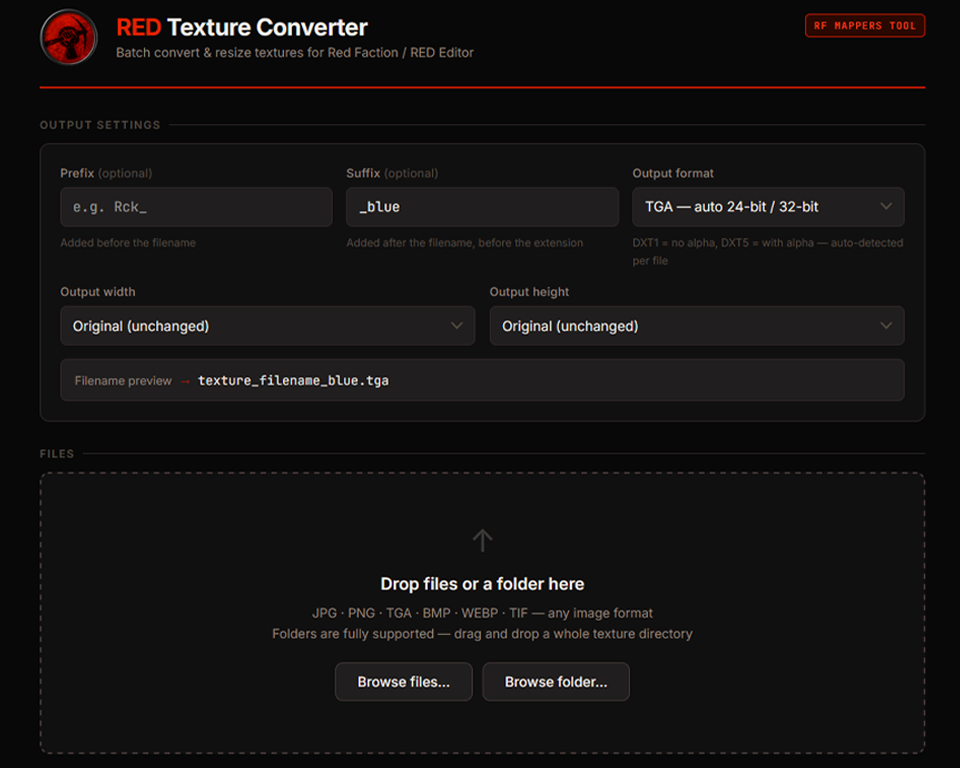Click the FILES section header
This screenshot has height=768, width=960.
coord(57,454)
